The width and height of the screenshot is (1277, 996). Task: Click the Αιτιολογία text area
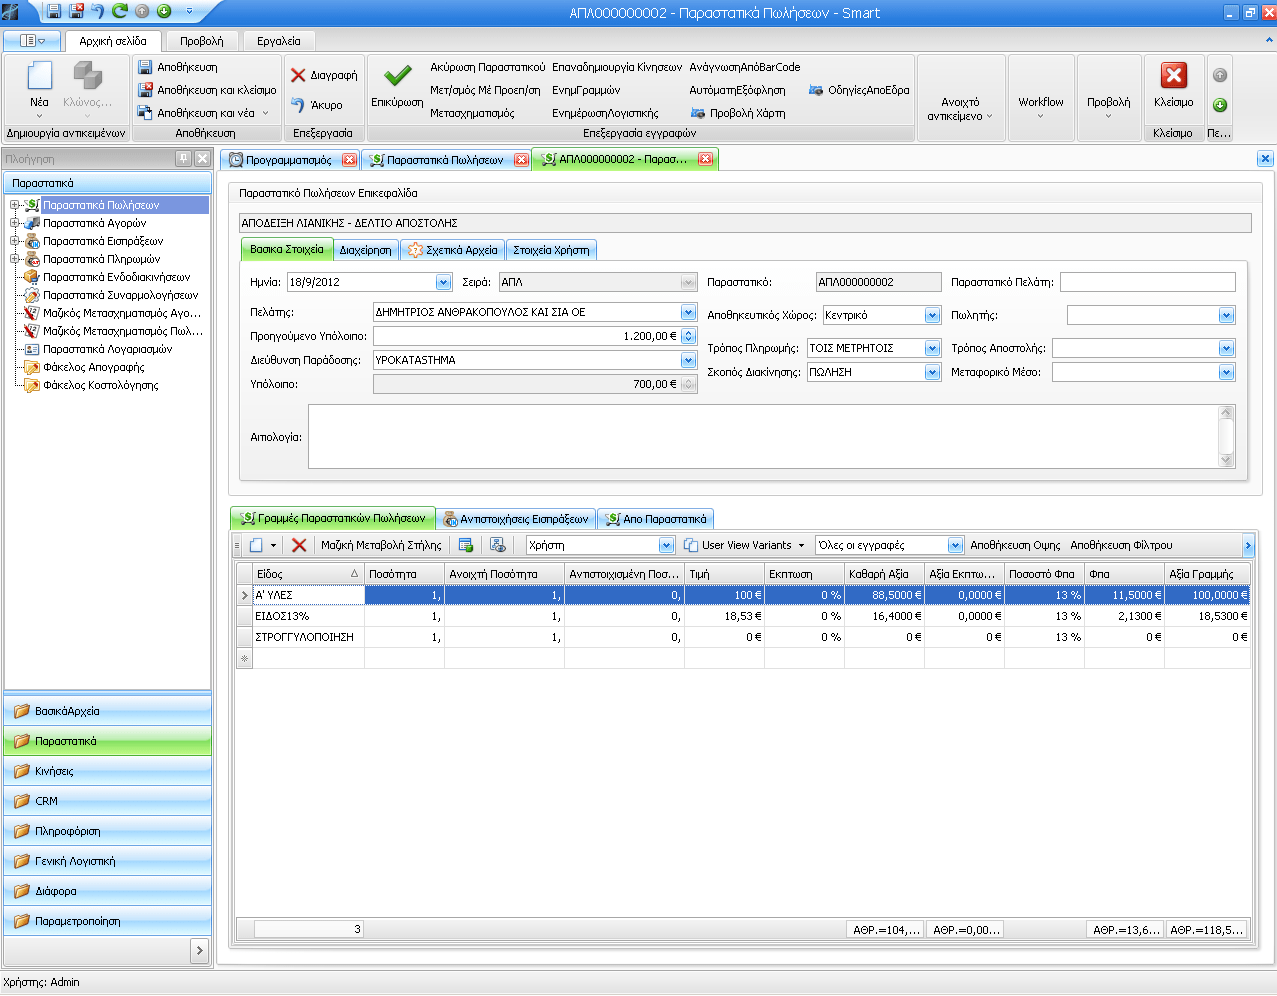[764, 436]
